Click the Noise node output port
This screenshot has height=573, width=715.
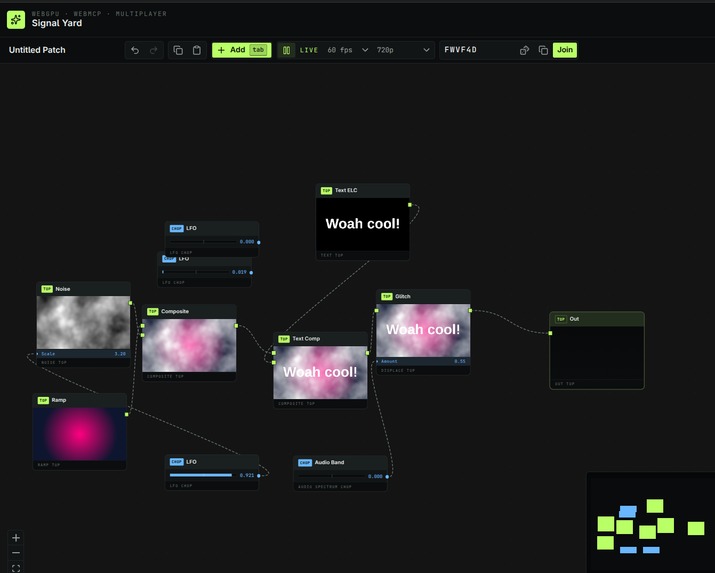point(130,303)
